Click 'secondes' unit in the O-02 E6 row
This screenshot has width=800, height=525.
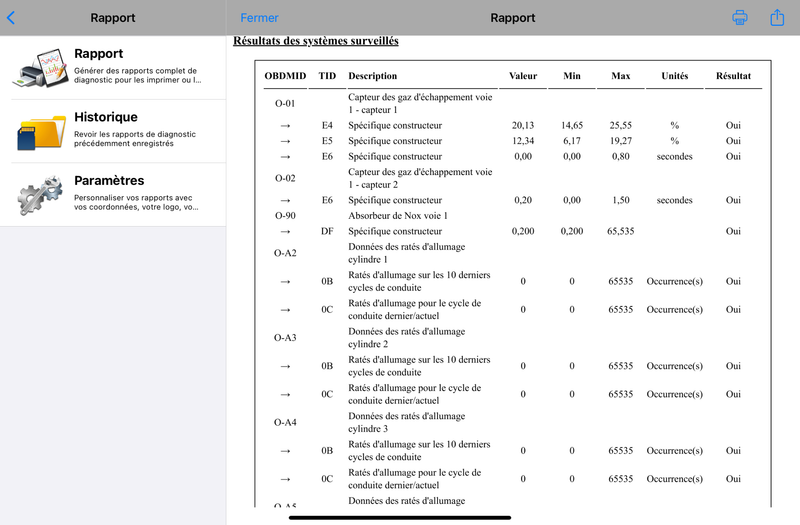coord(674,200)
